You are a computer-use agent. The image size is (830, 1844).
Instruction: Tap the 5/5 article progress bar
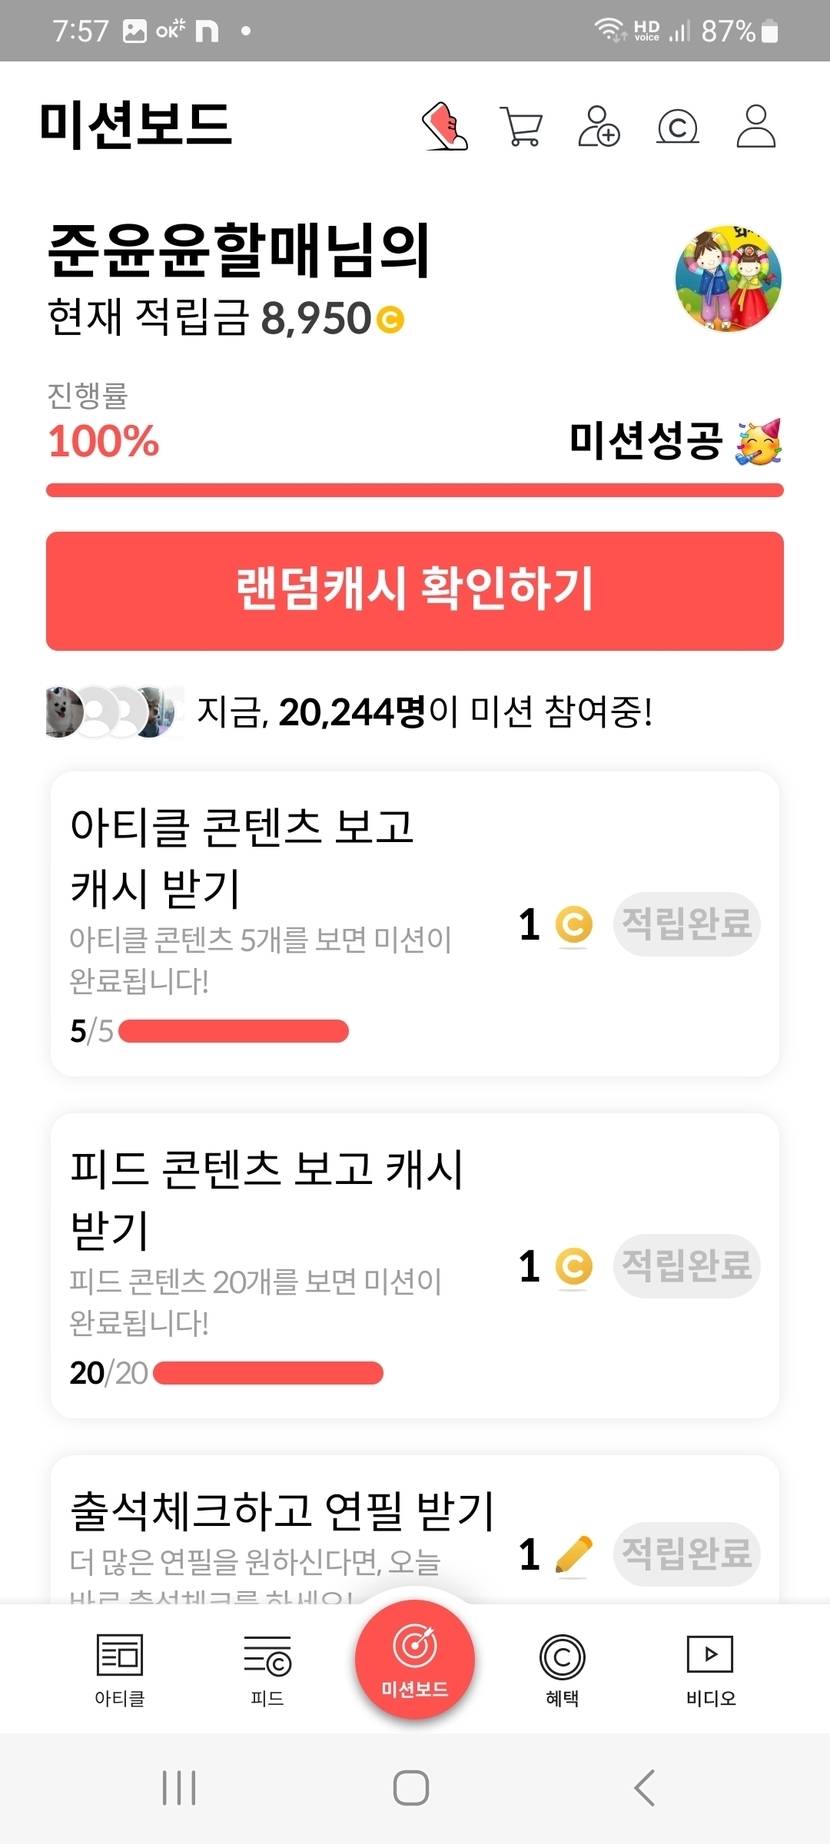point(233,1031)
